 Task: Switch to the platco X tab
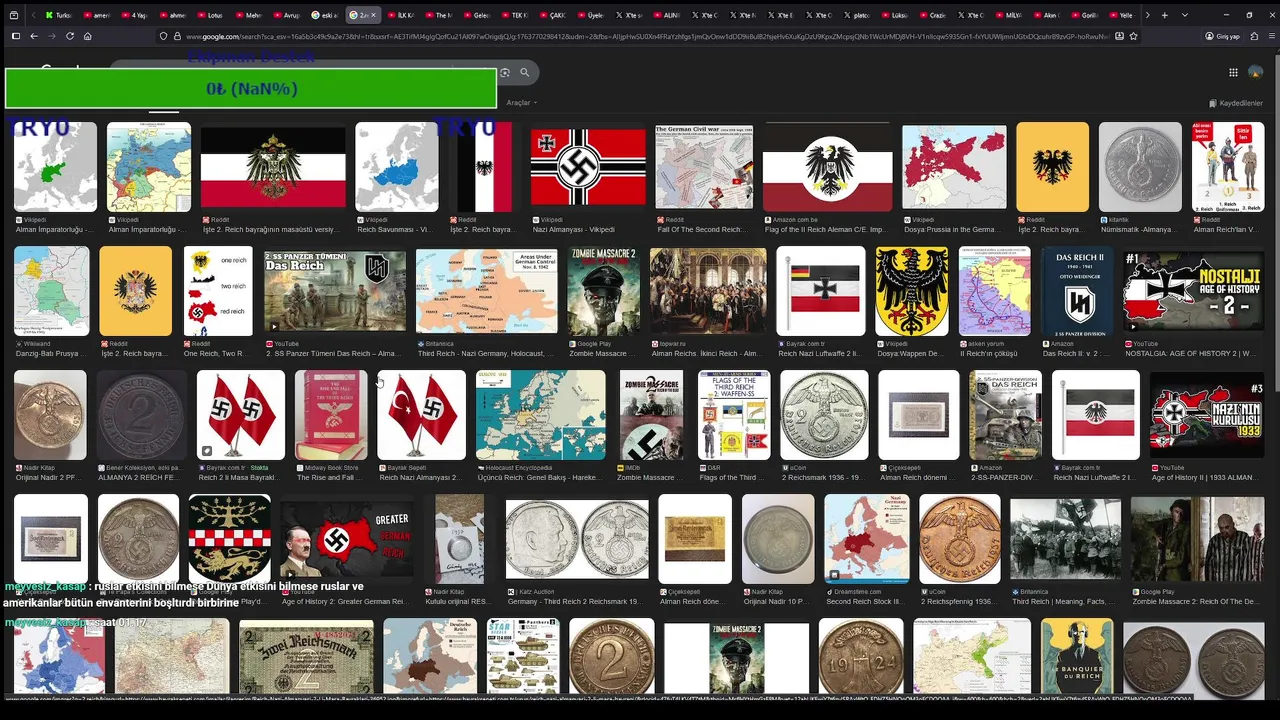click(857, 15)
